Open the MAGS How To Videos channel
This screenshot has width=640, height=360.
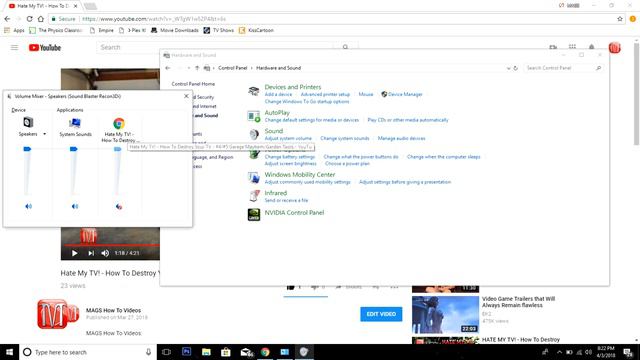(113, 310)
